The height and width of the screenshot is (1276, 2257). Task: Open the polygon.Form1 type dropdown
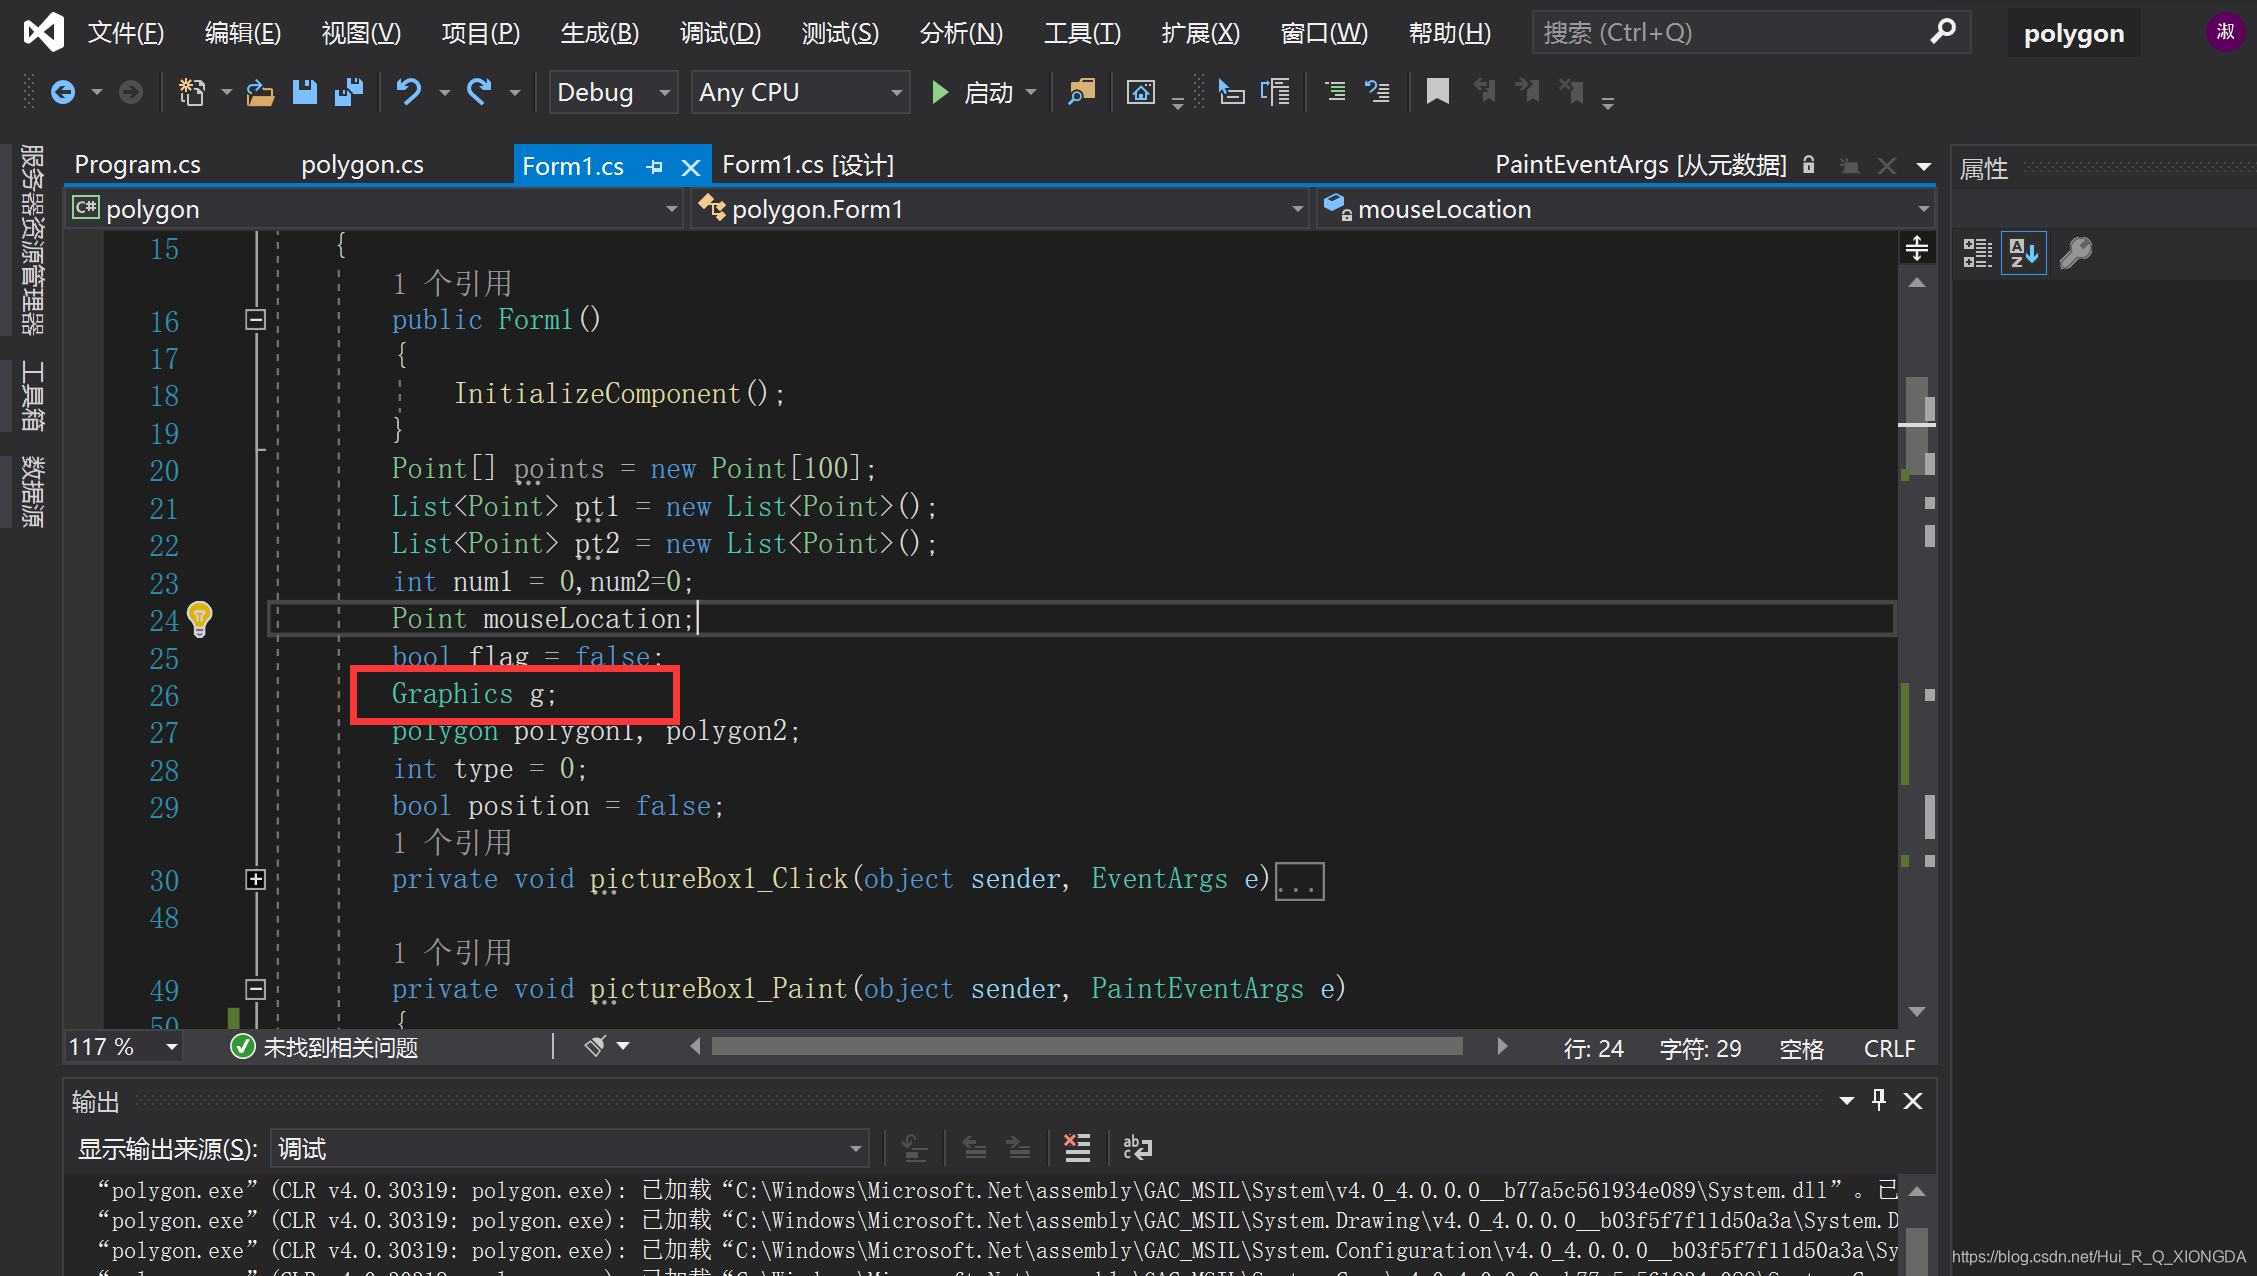click(1000, 209)
